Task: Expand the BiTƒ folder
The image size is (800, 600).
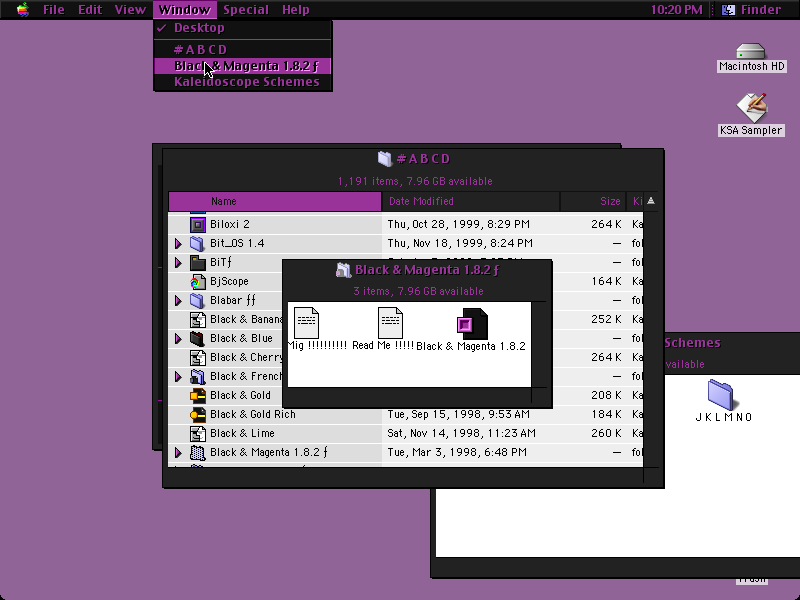Action: click(178, 263)
